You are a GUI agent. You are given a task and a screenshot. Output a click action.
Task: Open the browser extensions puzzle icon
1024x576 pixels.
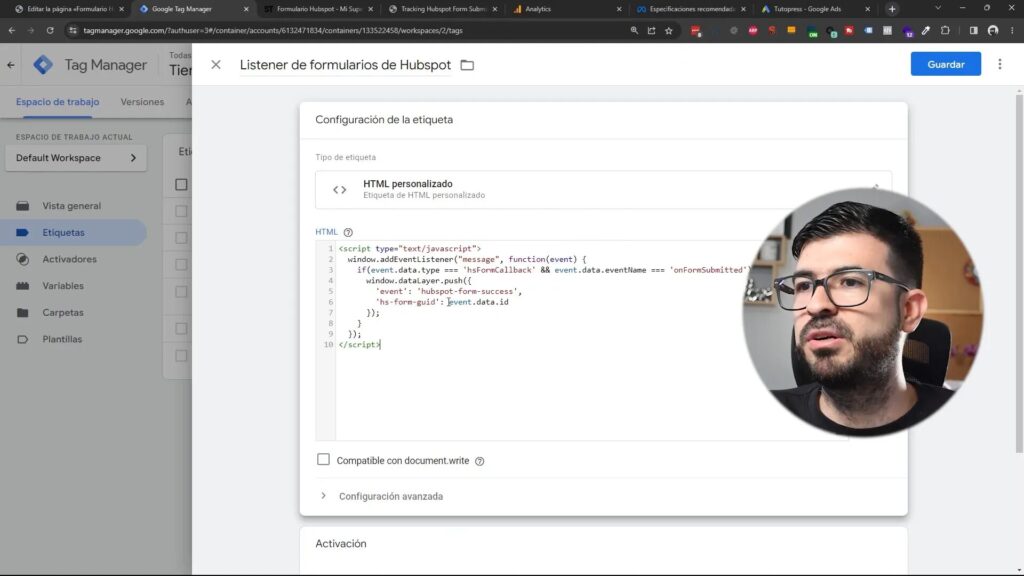pyautogui.click(x=945, y=30)
